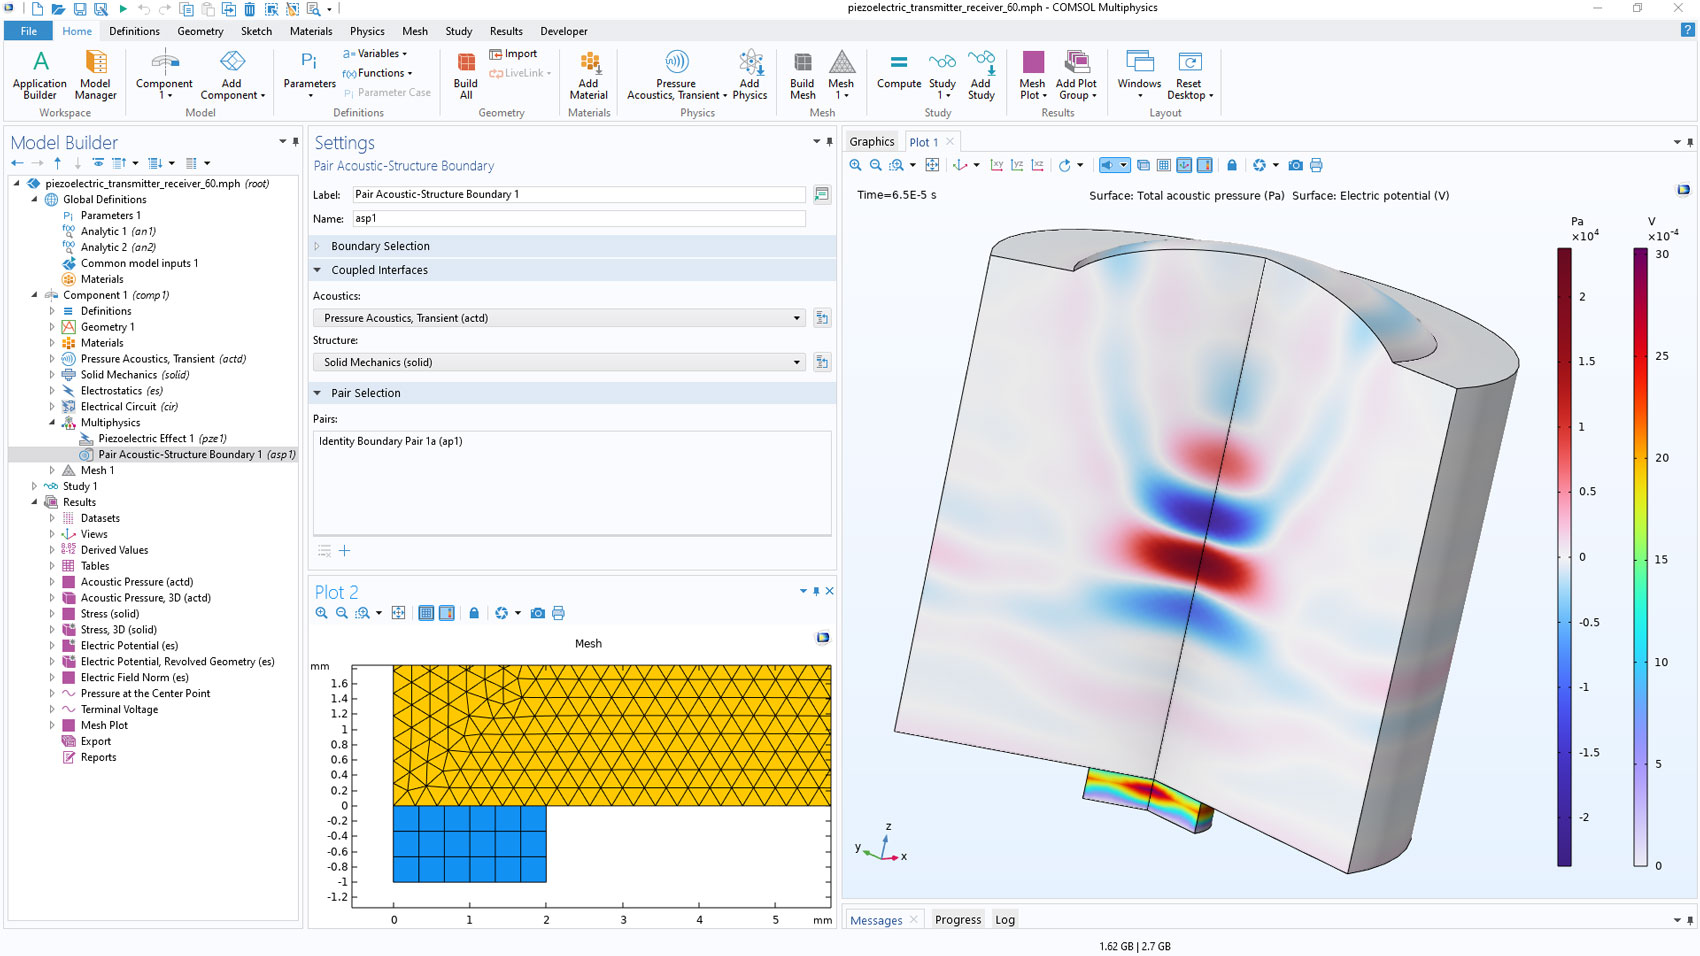Click Zoom Extents in Graphics toolbar
This screenshot has height=956, width=1700.
tap(932, 165)
